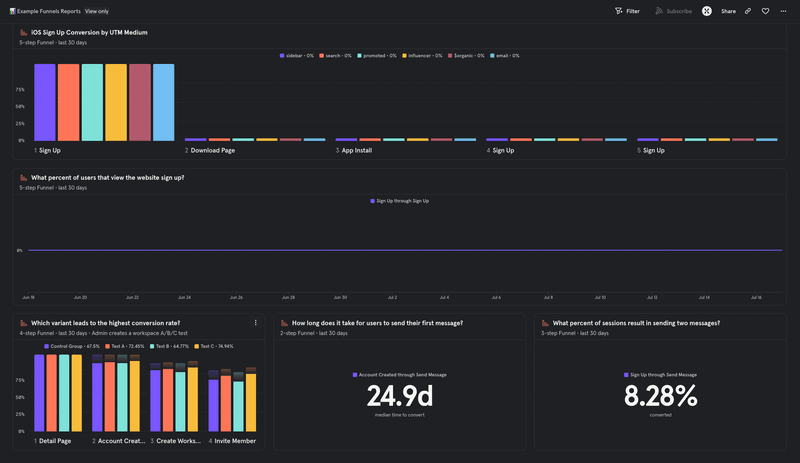Viewport: 800px width, 463px height.
Task: Click the Share button
Action: (x=728, y=11)
